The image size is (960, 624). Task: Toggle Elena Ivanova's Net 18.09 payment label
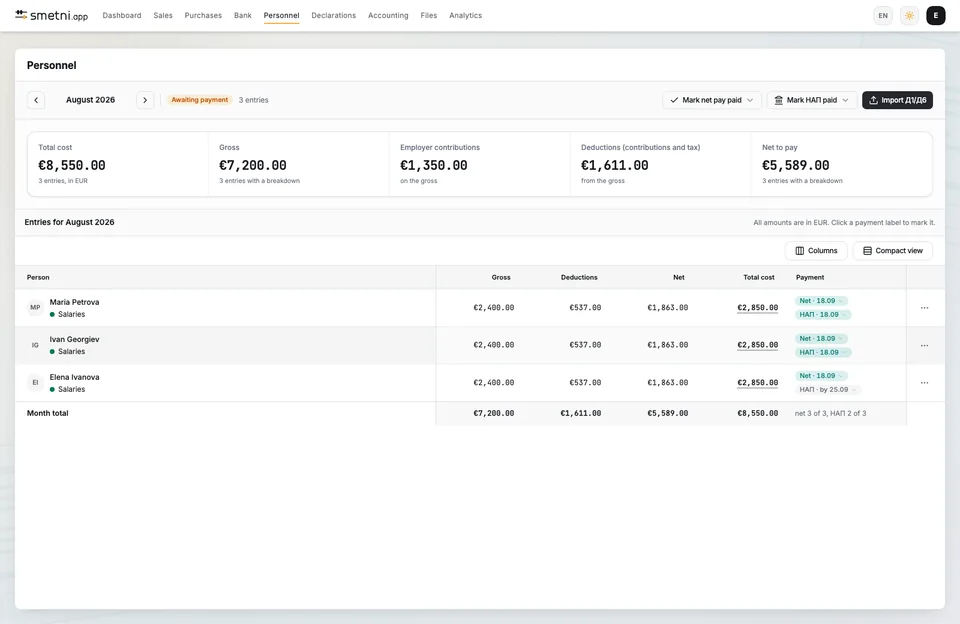[x=821, y=376]
